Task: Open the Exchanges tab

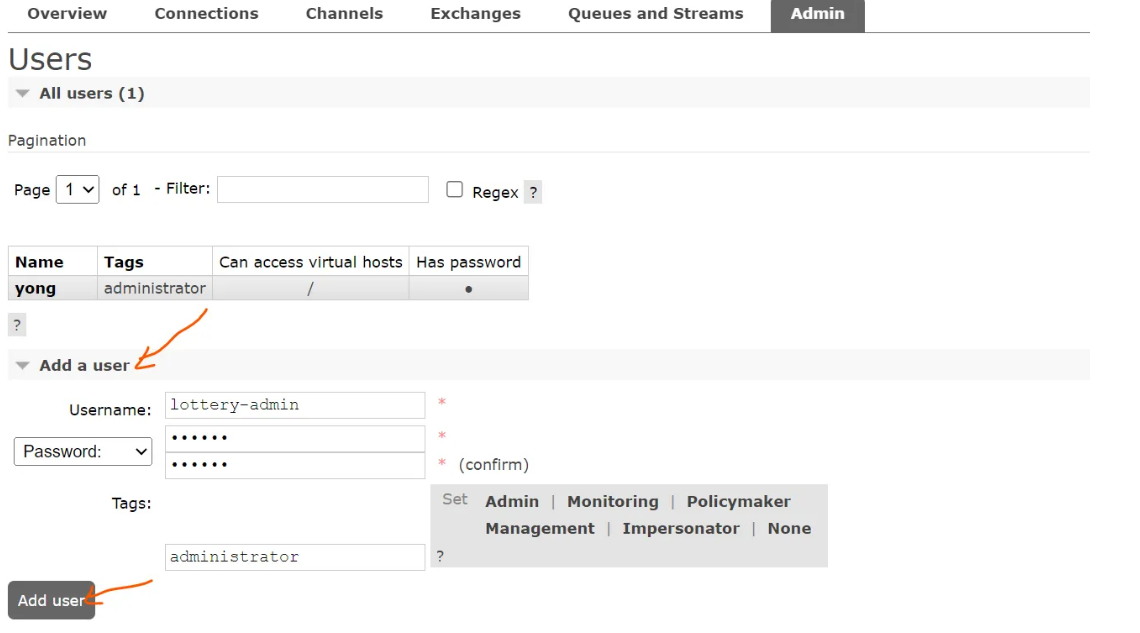Action: tap(475, 14)
